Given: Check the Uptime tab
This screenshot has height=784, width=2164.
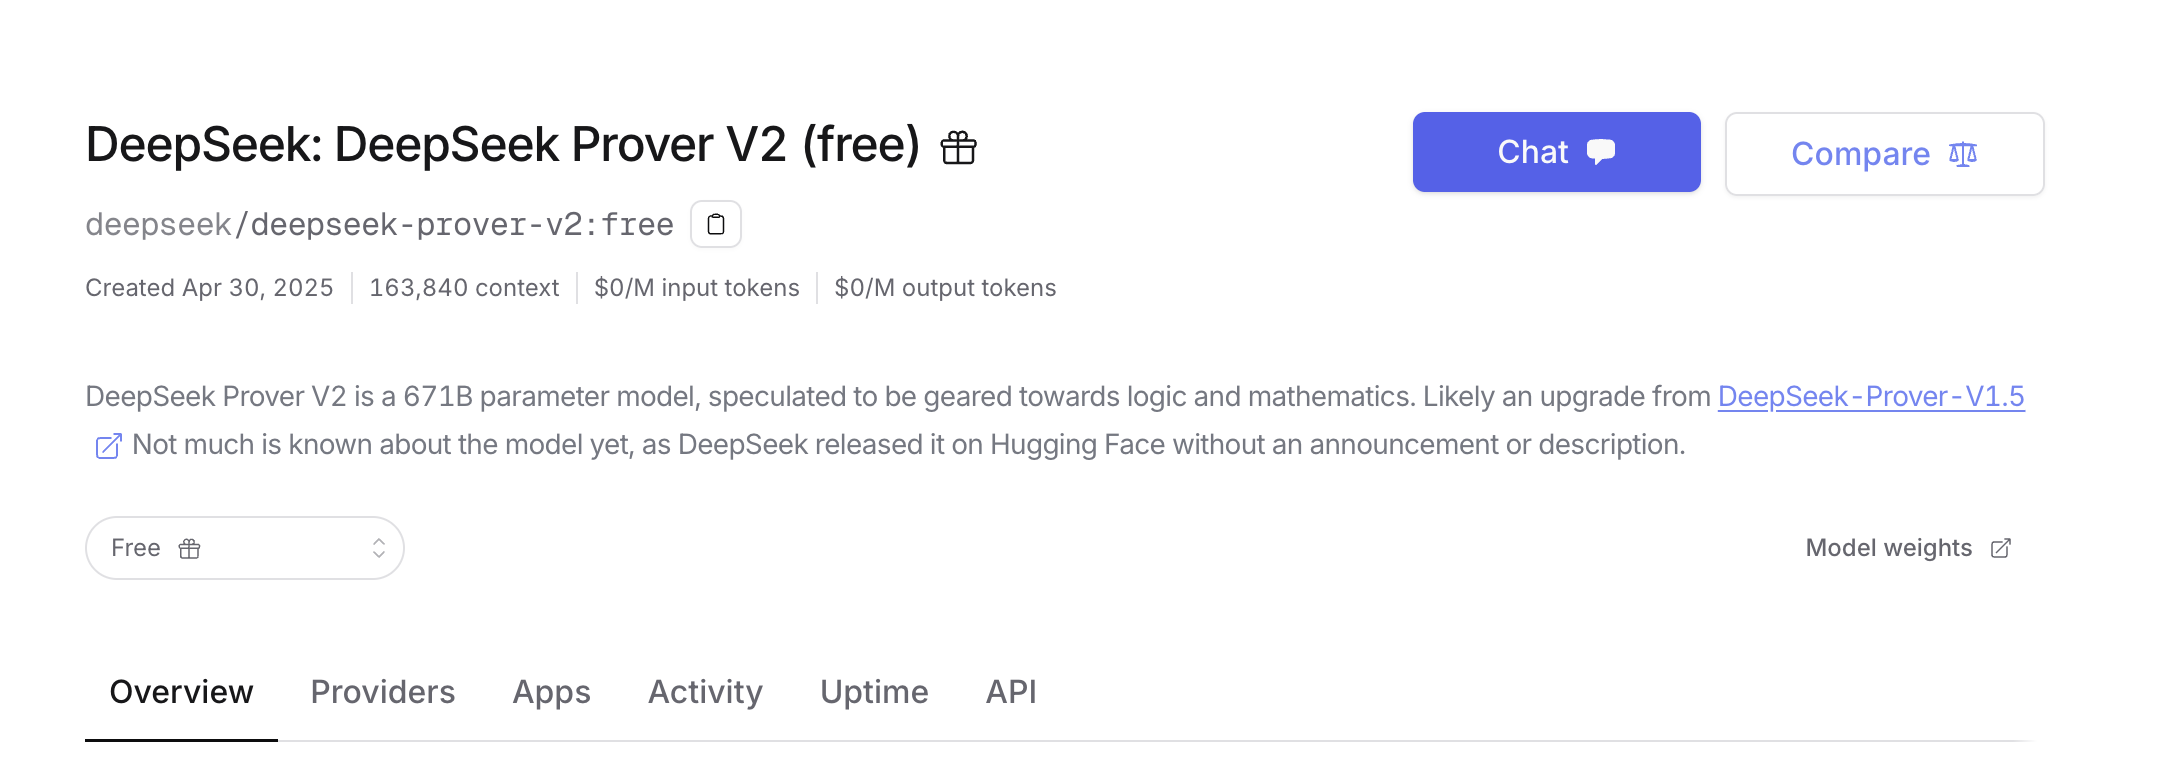Looking at the screenshot, I should click(x=873, y=692).
